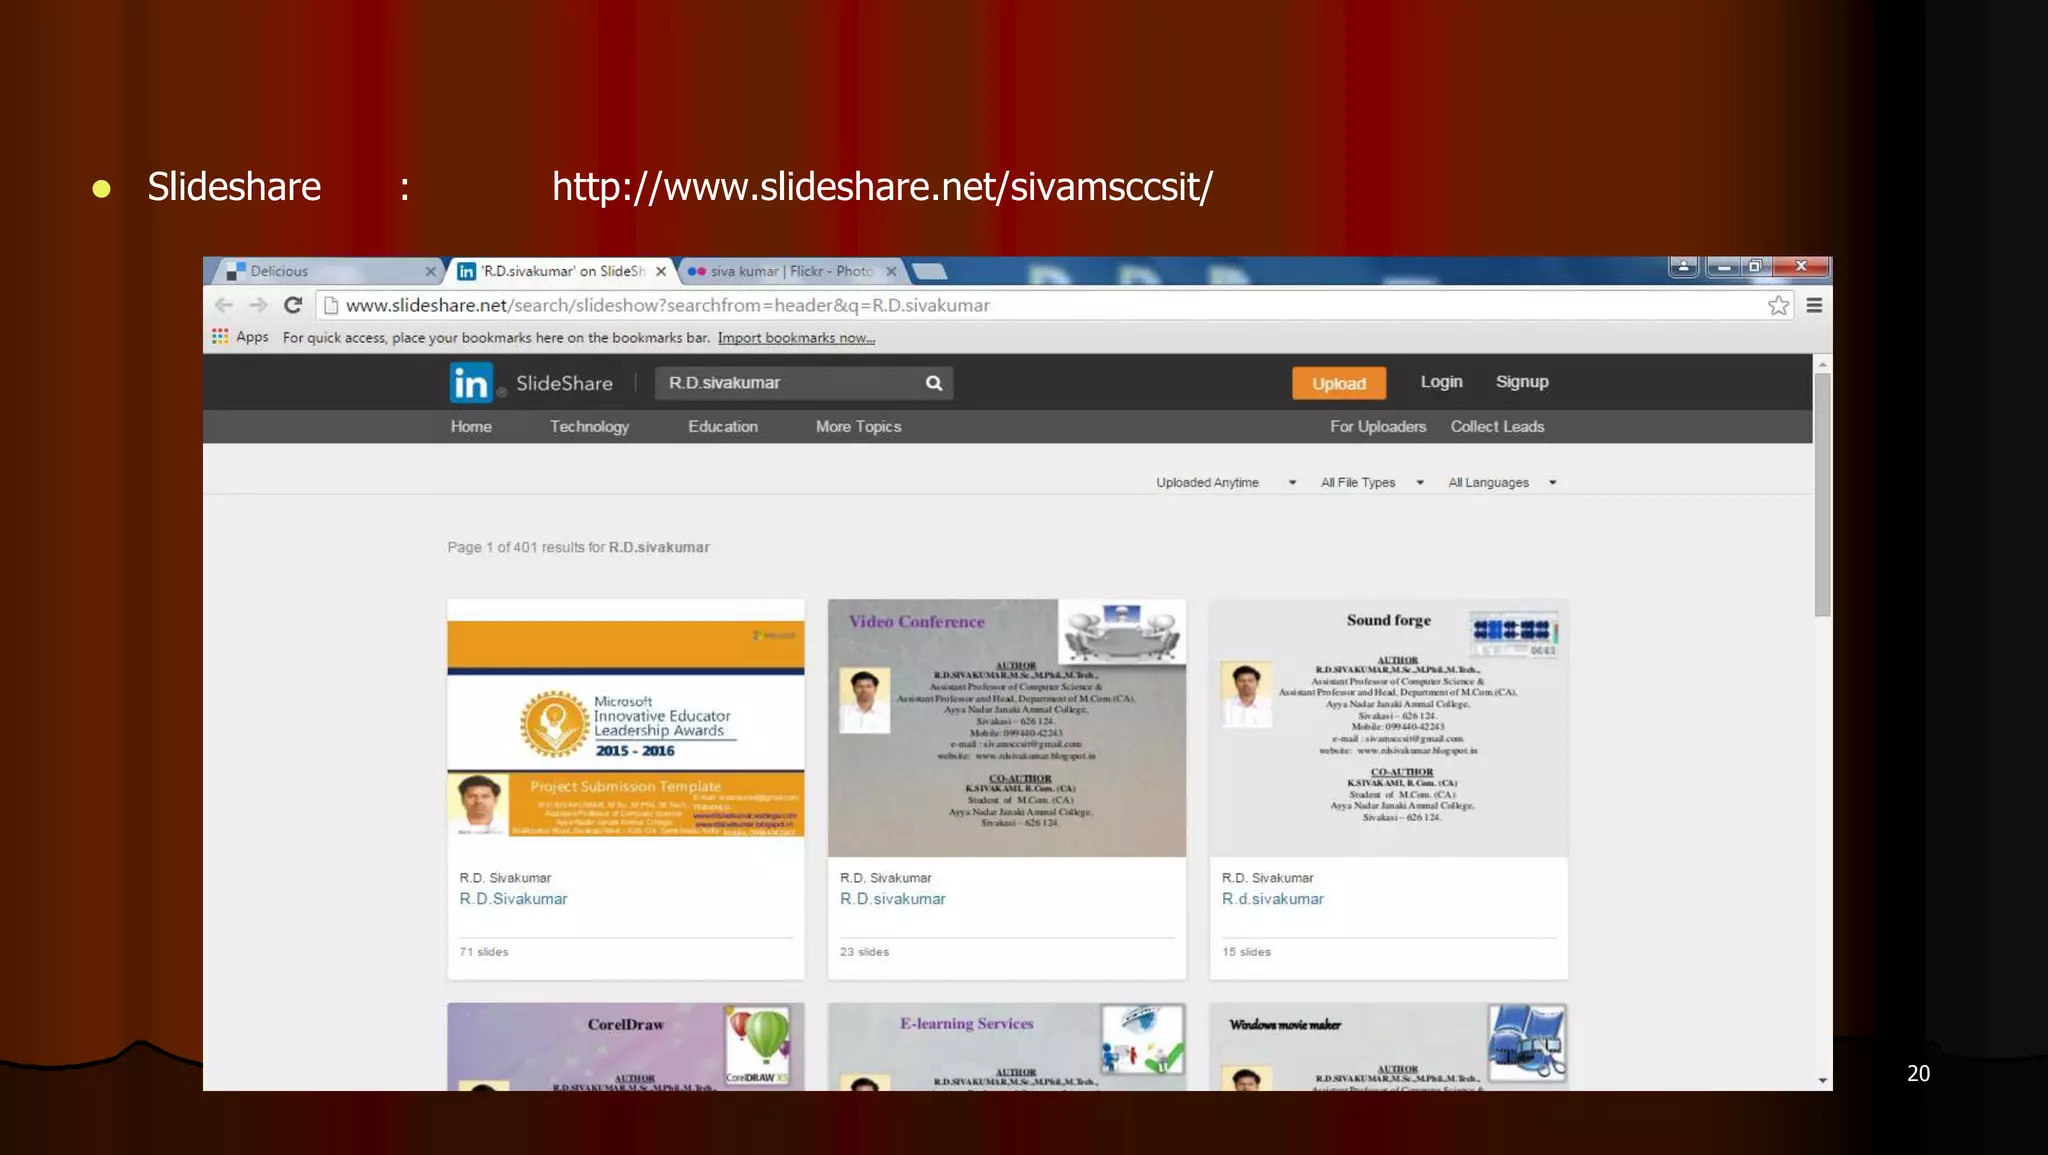Click the search magnifier icon in SlideShare

[934, 383]
